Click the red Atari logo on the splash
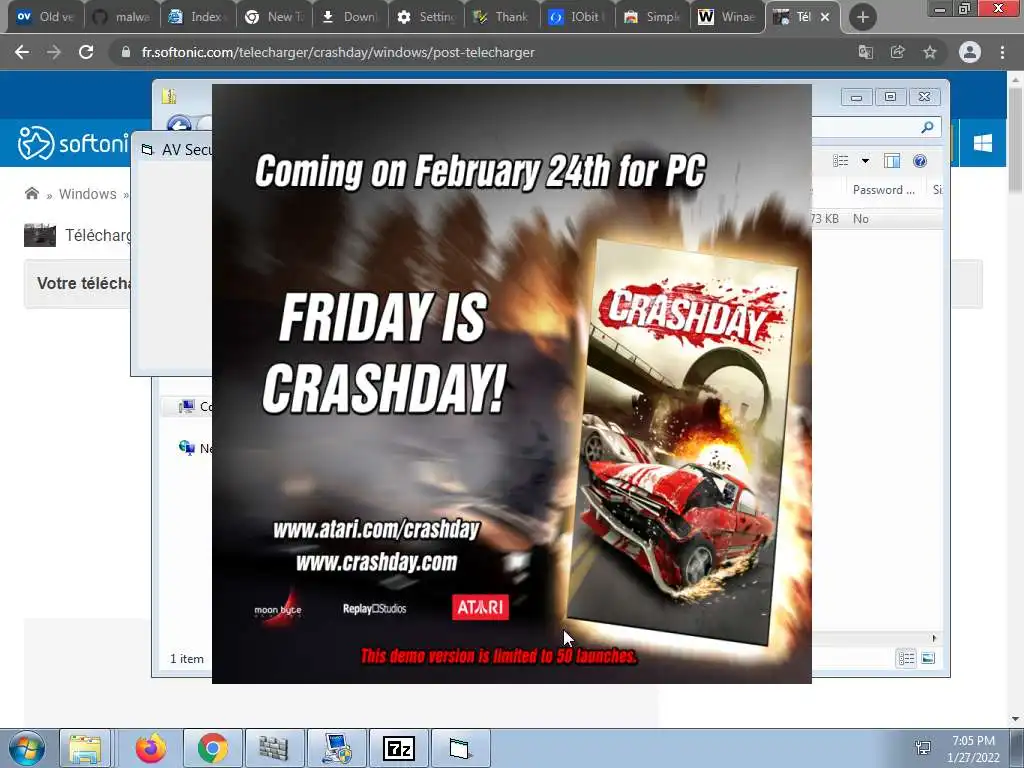 click(480, 607)
